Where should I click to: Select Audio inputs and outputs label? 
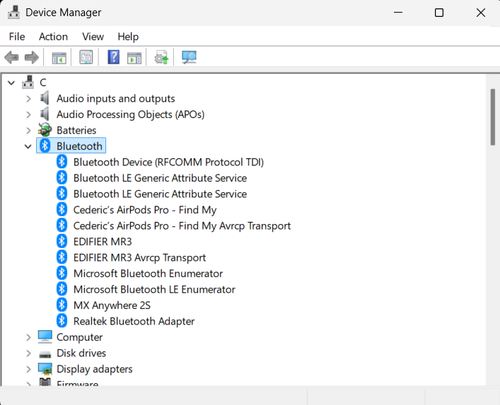116,98
